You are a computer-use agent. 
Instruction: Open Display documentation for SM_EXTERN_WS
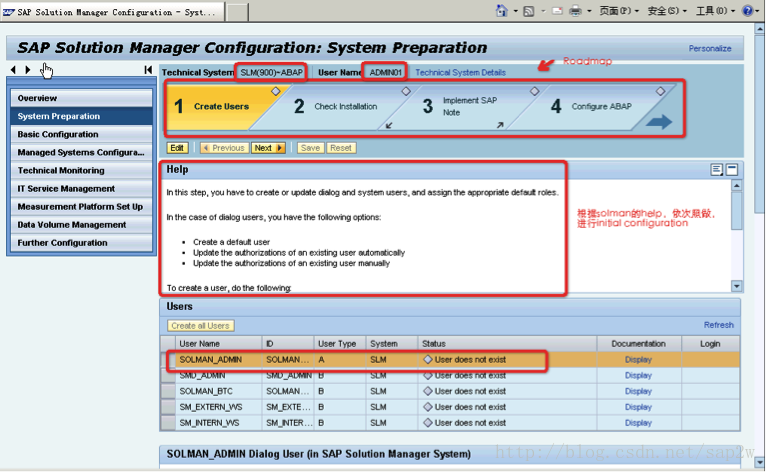638,407
